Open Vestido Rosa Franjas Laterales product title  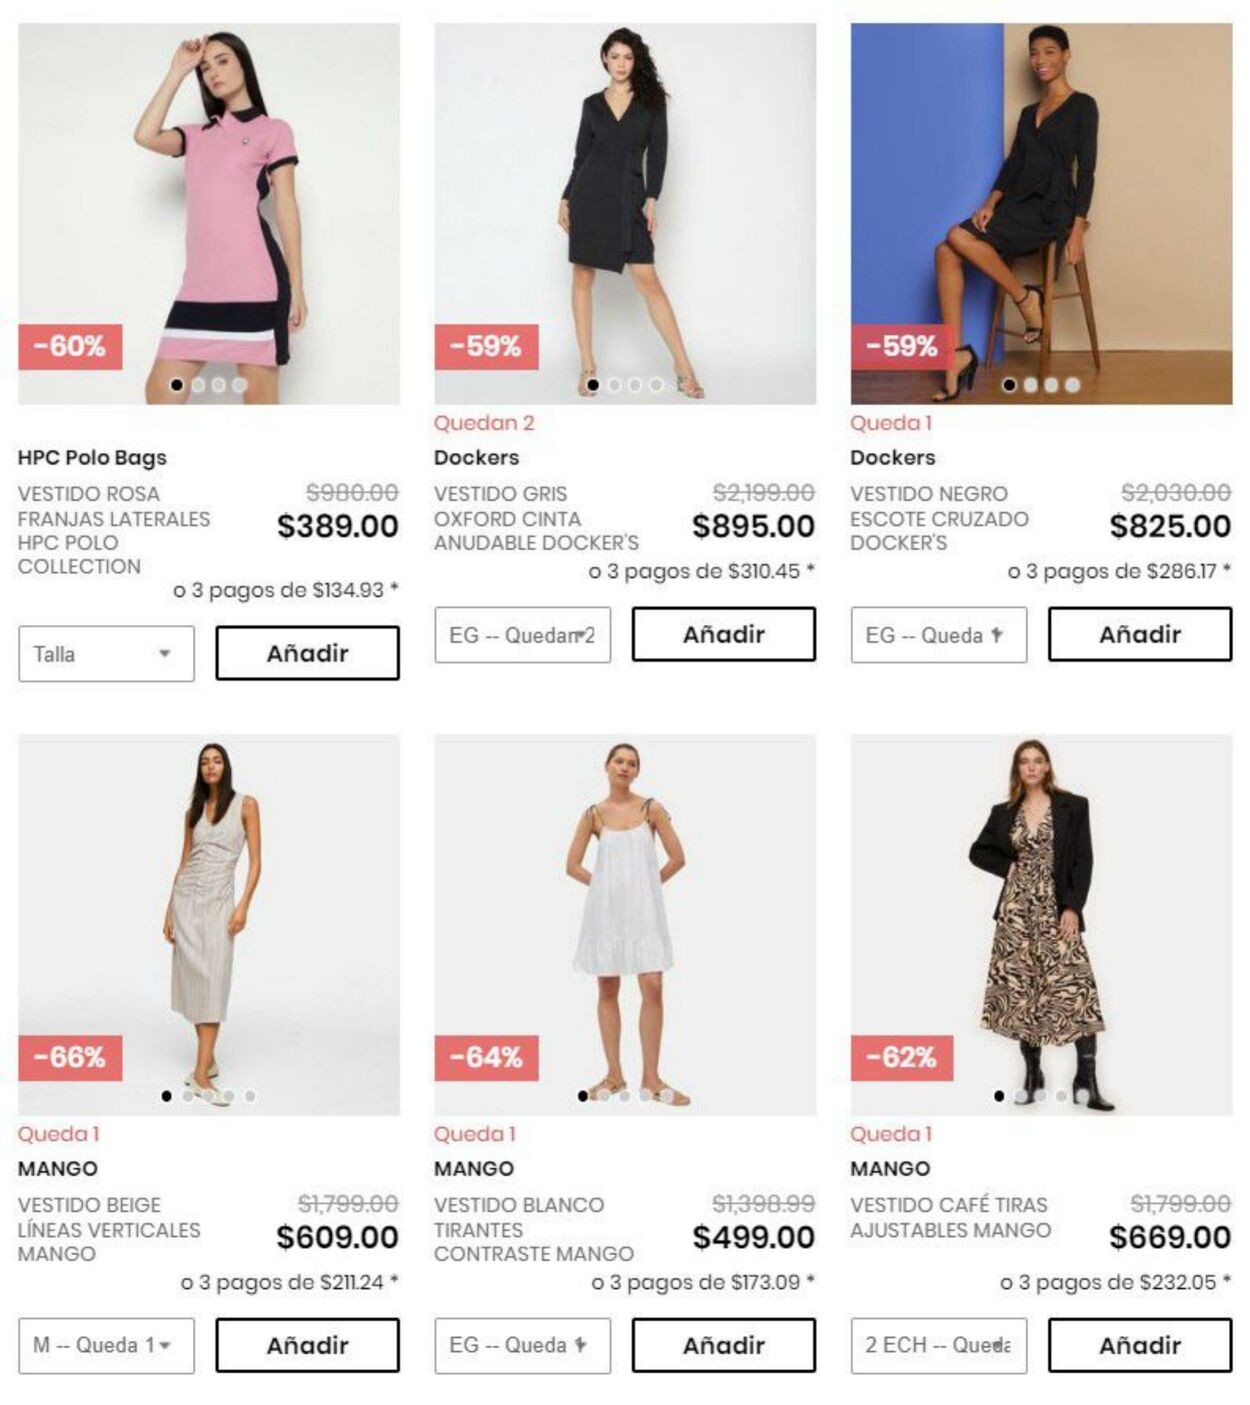coord(114,530)
